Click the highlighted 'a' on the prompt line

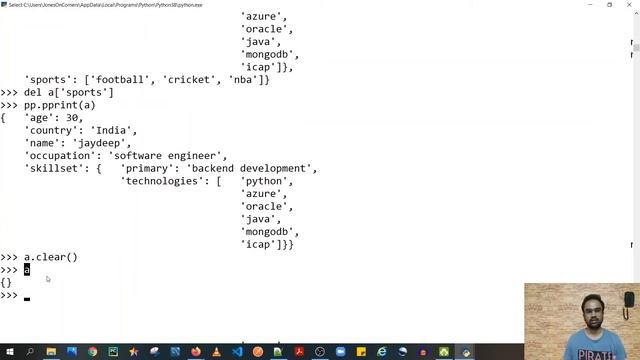point(27,270)
